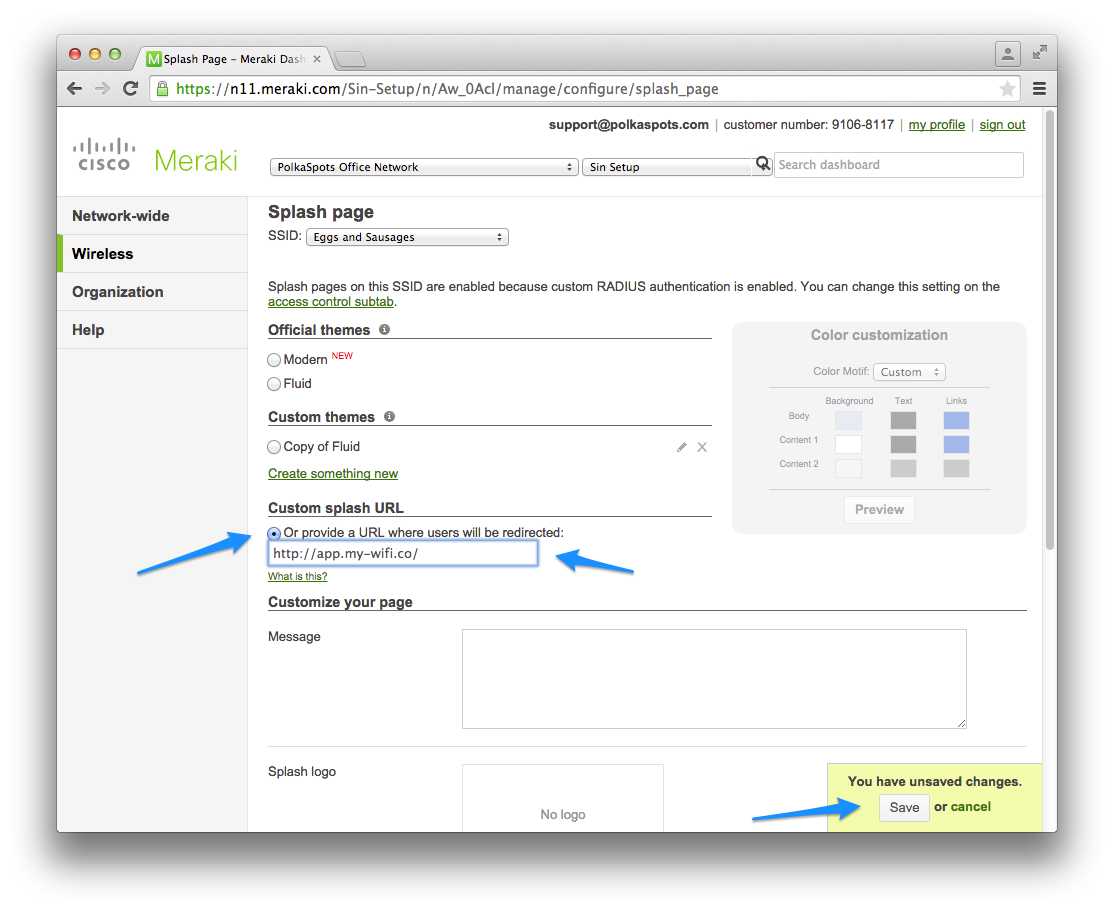Click the Content 1 Background swatch
Image resolution: width=1114 pixels, height=911 pixels.
848,445
